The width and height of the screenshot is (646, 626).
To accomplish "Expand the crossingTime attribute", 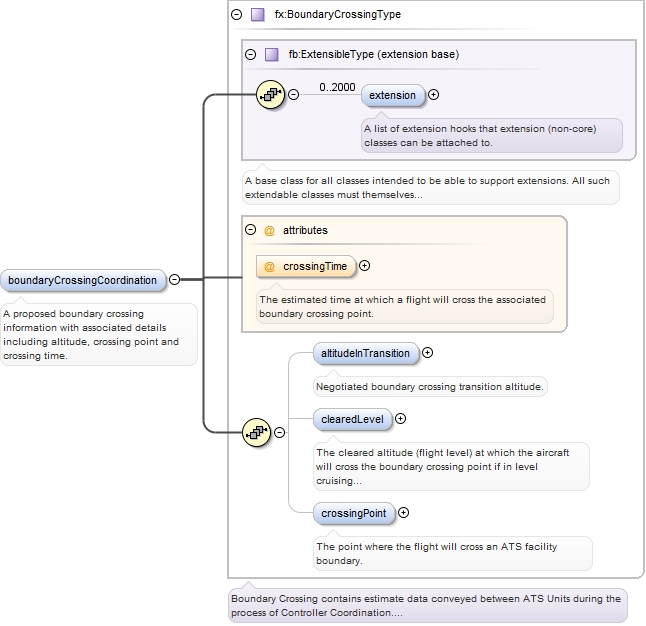I will click(x=365, y=266).
